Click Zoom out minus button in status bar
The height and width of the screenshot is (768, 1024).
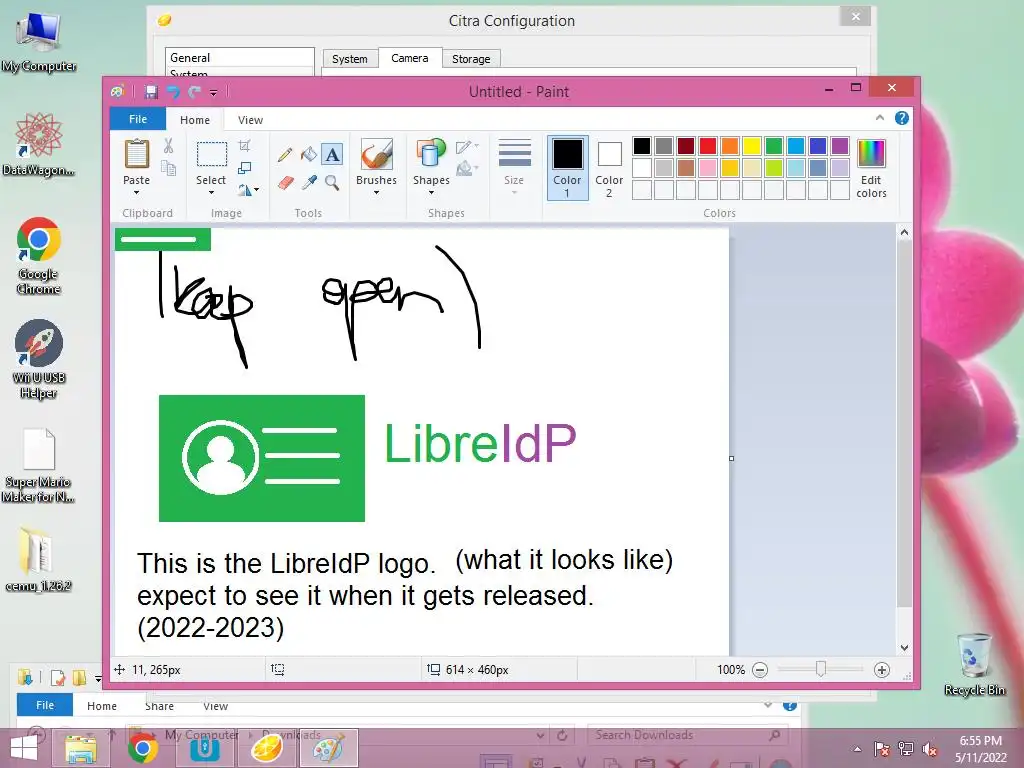click(x=760, y=670)
